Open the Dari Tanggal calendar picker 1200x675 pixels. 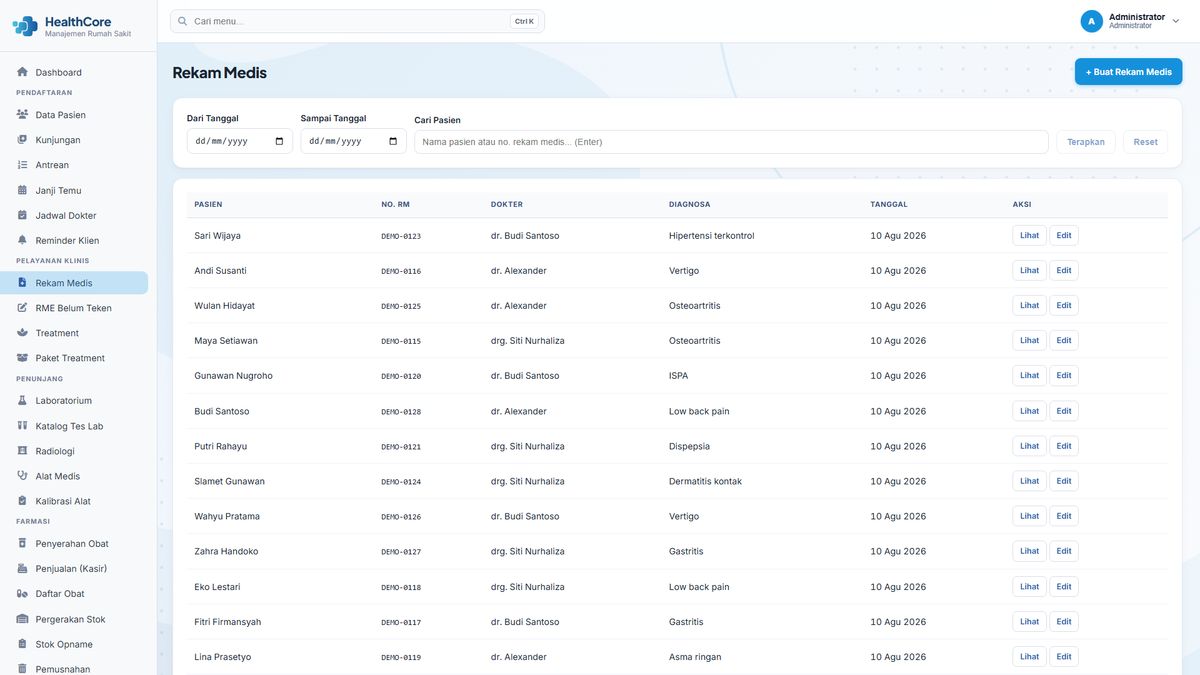point(279,141)
